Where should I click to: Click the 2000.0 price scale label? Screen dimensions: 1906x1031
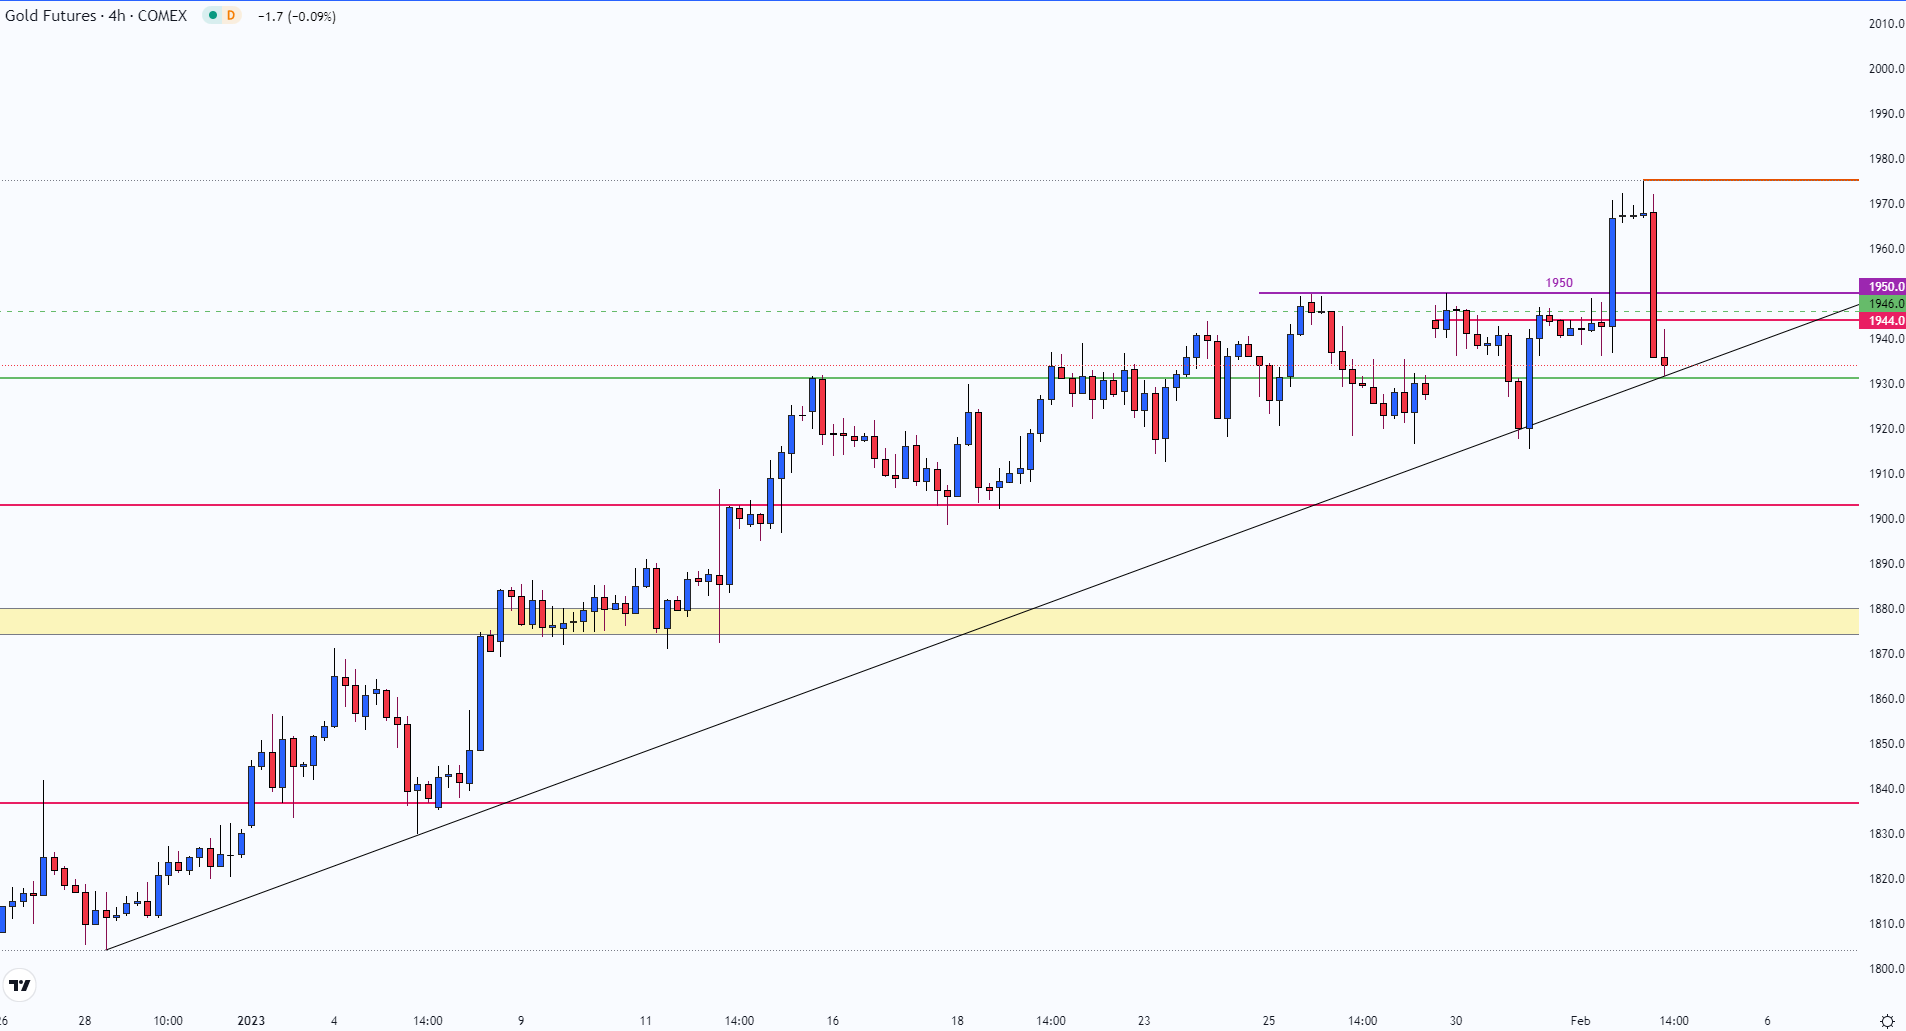tap(1886, 69)
